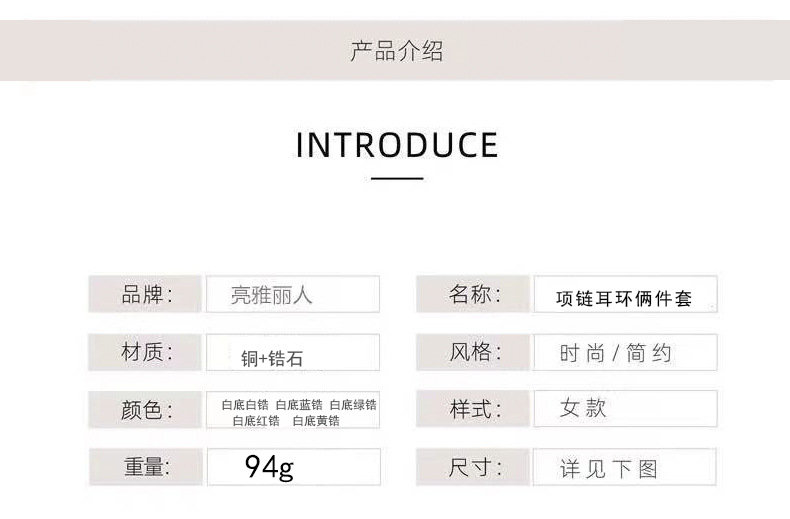Select the 材质 label cell
The width and height of the screenshot is (790, 519).
click(146, 352)
